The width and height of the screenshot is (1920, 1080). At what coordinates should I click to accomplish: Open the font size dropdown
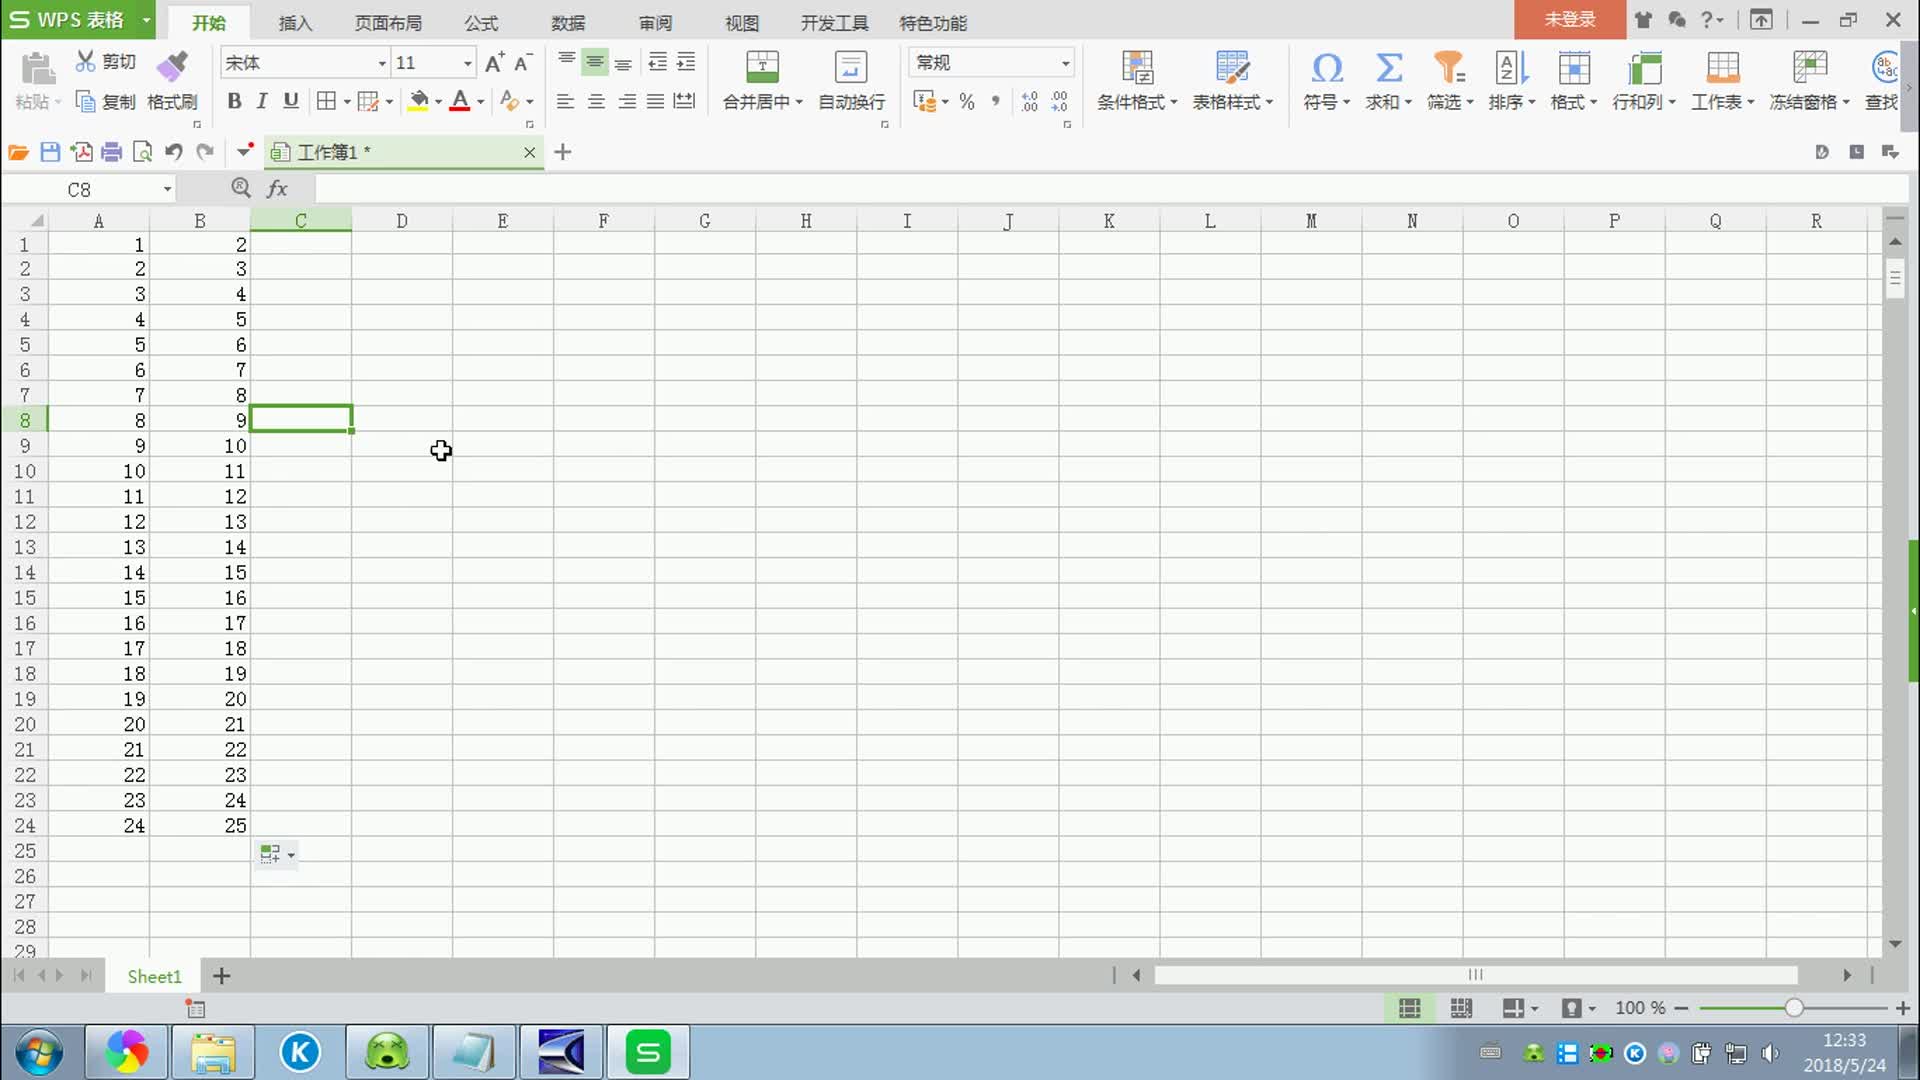(467, 63)
